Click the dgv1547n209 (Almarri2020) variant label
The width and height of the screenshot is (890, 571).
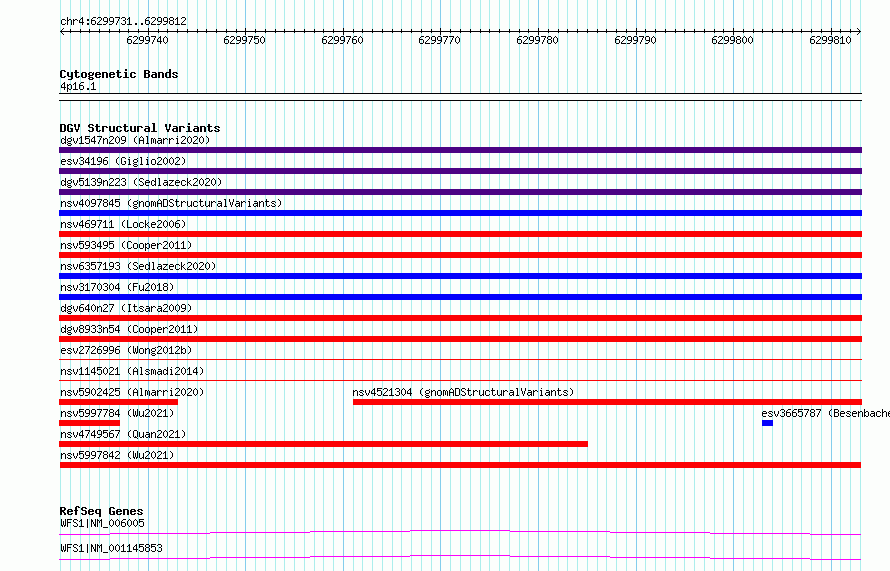(x=135, y=140)
